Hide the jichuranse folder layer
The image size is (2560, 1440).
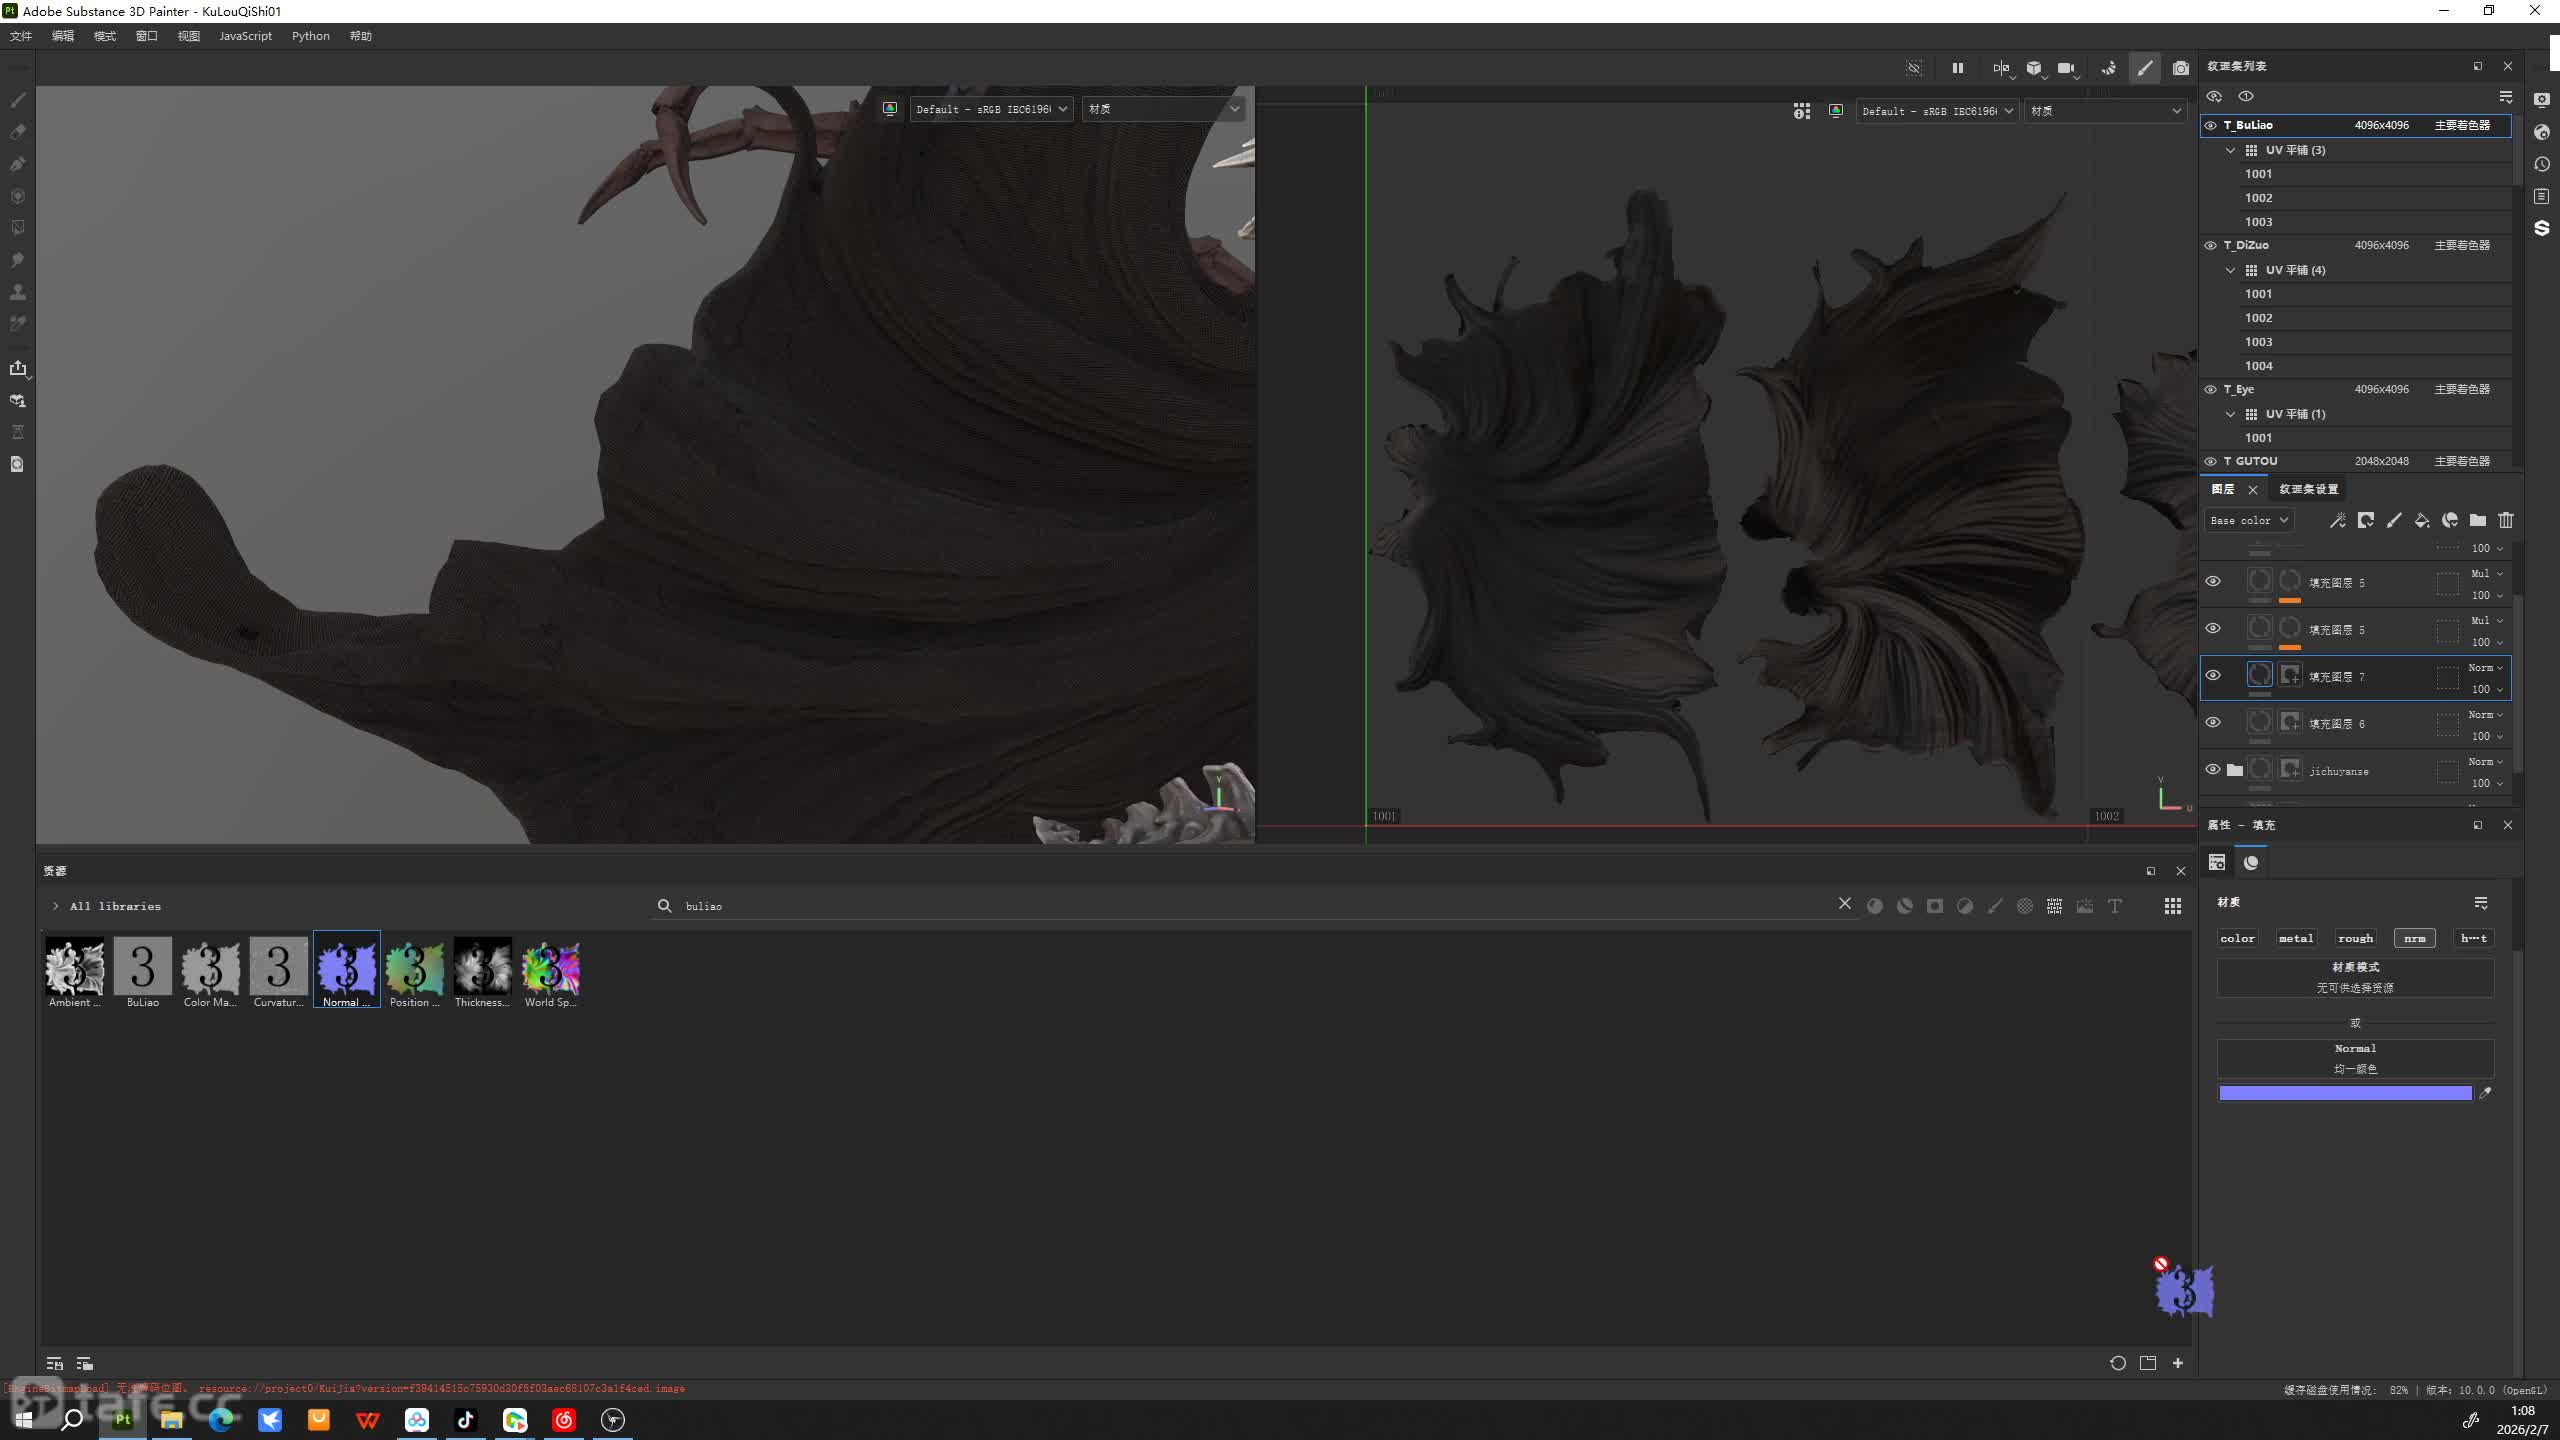pos(2212,769)
